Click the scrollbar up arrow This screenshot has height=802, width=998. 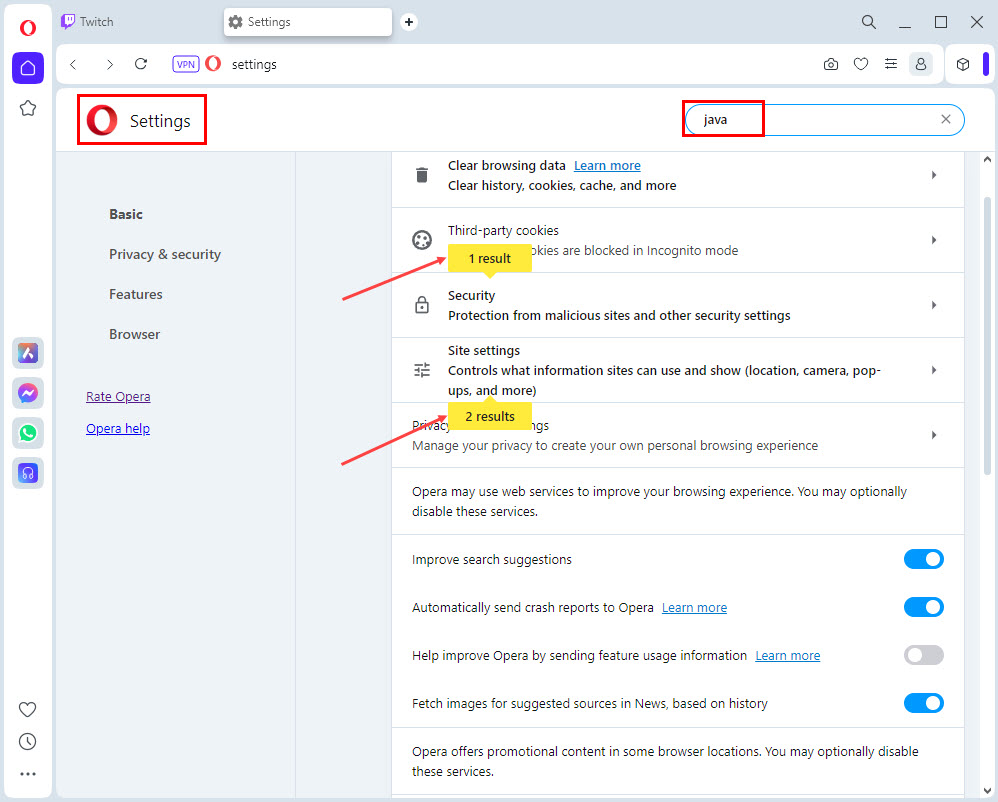pyautogui.click(x=987, y=159)
